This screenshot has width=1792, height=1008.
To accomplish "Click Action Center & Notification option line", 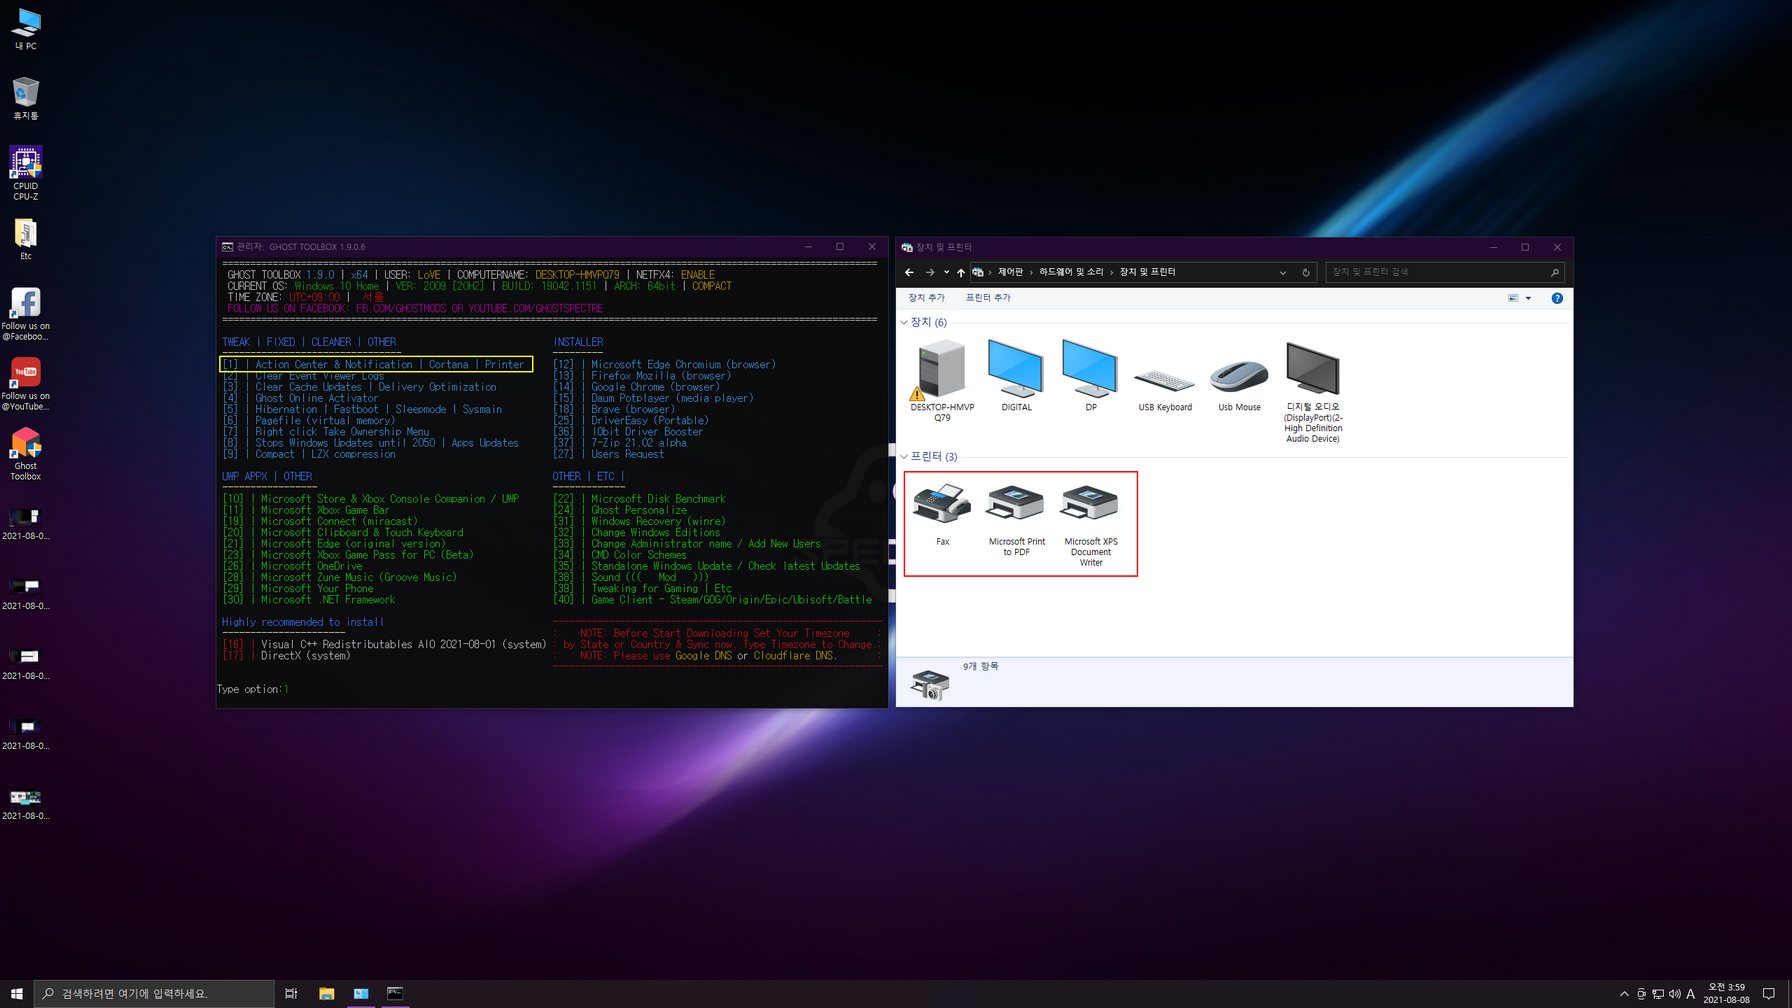I will click(376, 364).
